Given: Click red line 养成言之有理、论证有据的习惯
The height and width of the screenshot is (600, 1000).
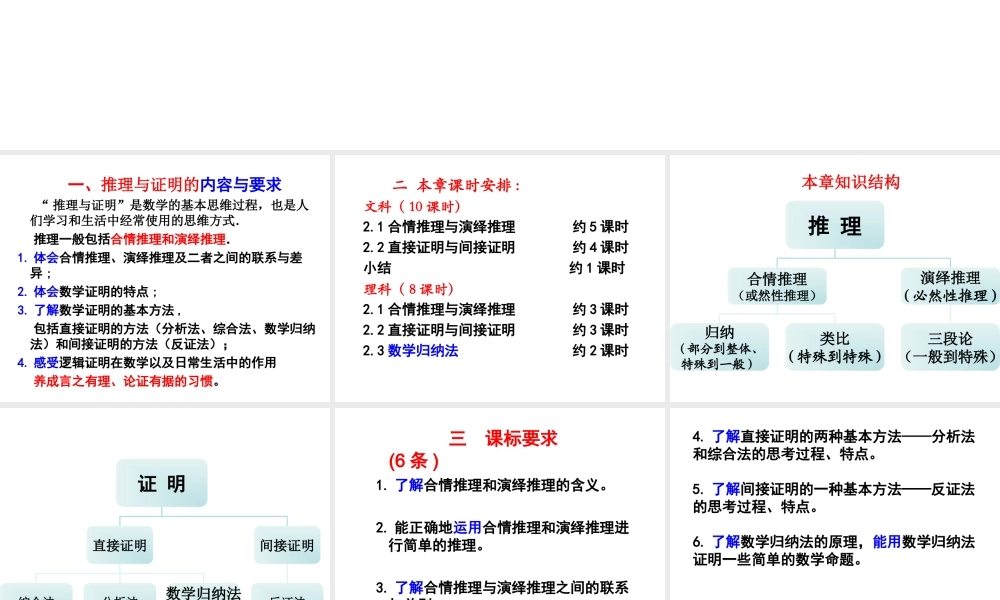Looking at the screenshot, I should [x=126, y=381].
